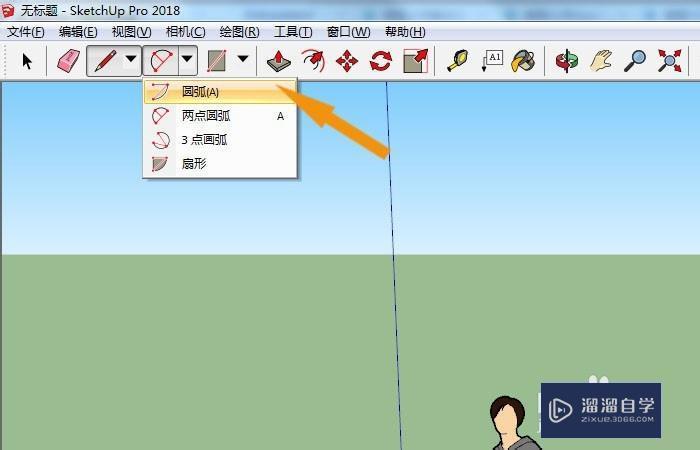700x450 pixels.
Task: Select the Tape Measure tool
Action: (458, 61)
